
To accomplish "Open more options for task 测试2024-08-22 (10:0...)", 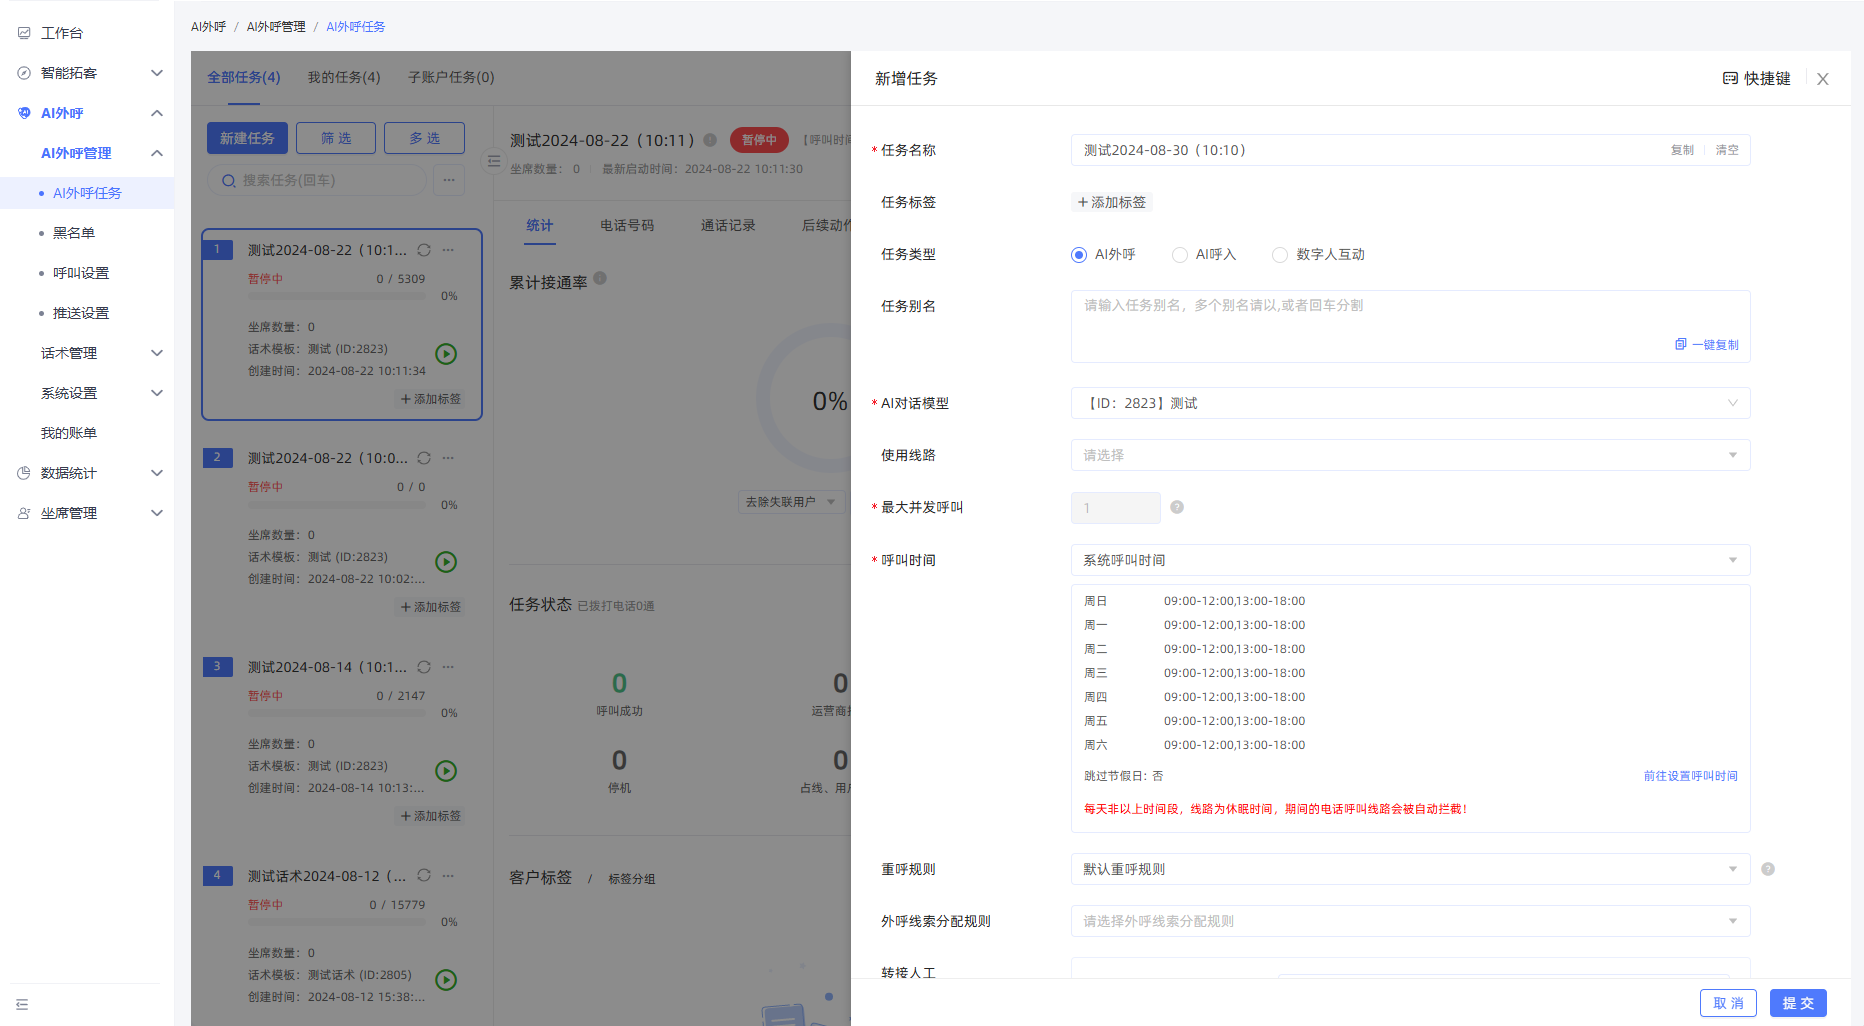I will pyautogui.click(x=448, y=458).
